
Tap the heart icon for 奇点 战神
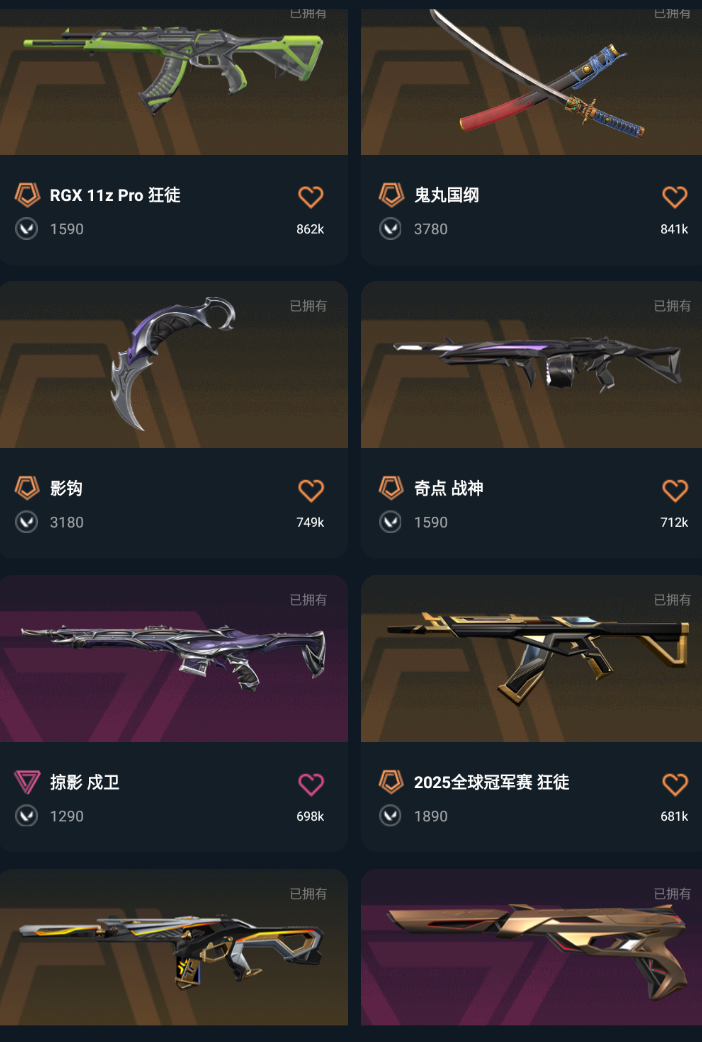click(x=675, y=490)
